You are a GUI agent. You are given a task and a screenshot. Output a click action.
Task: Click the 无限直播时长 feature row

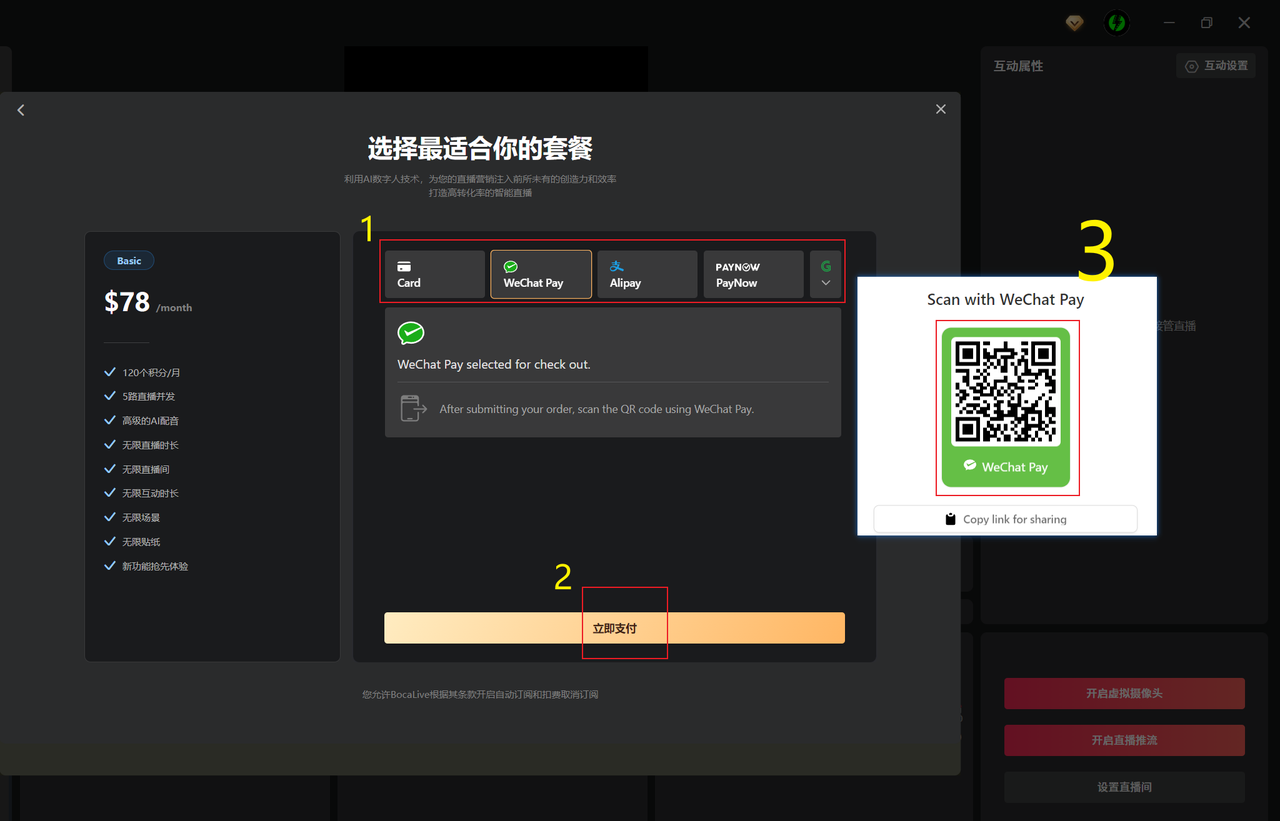pos(142,445)
